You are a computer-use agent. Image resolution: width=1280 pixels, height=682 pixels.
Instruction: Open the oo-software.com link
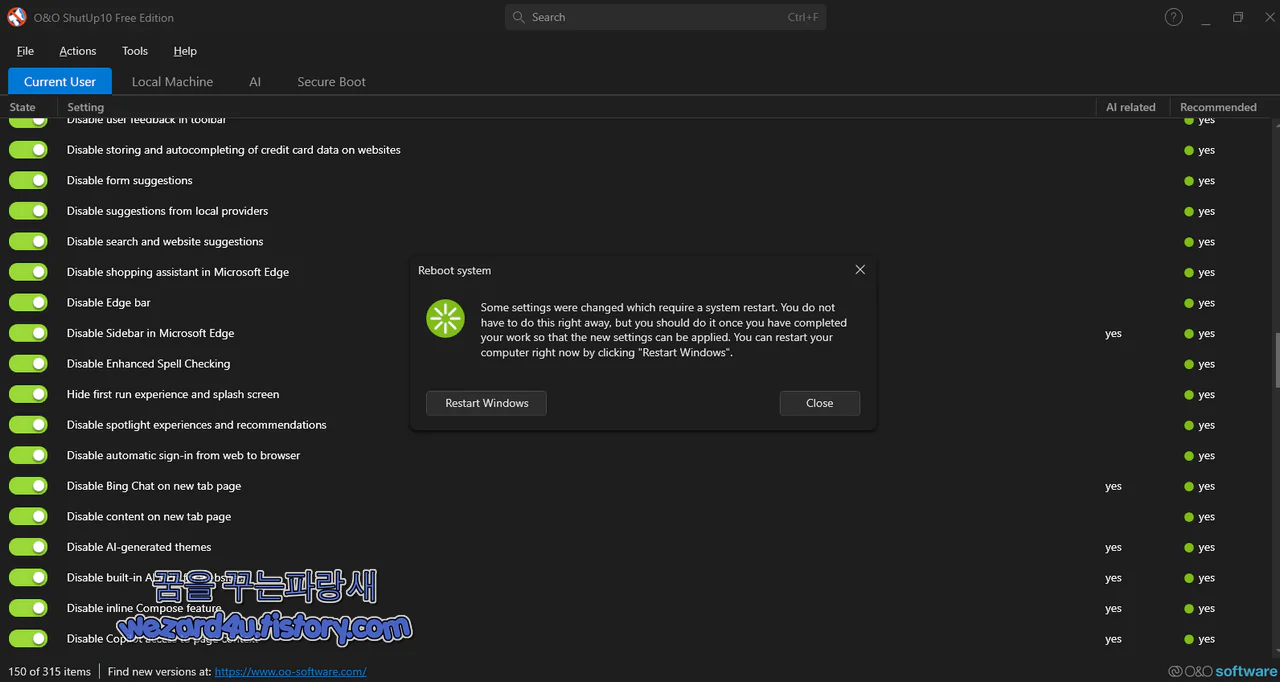(x=290, y=671)
